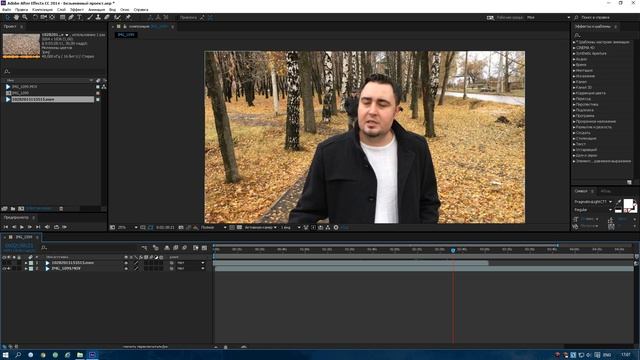Toggle Shy switch for layer 1
This screenshot has width=640, height=360.
tap(126, 263)
